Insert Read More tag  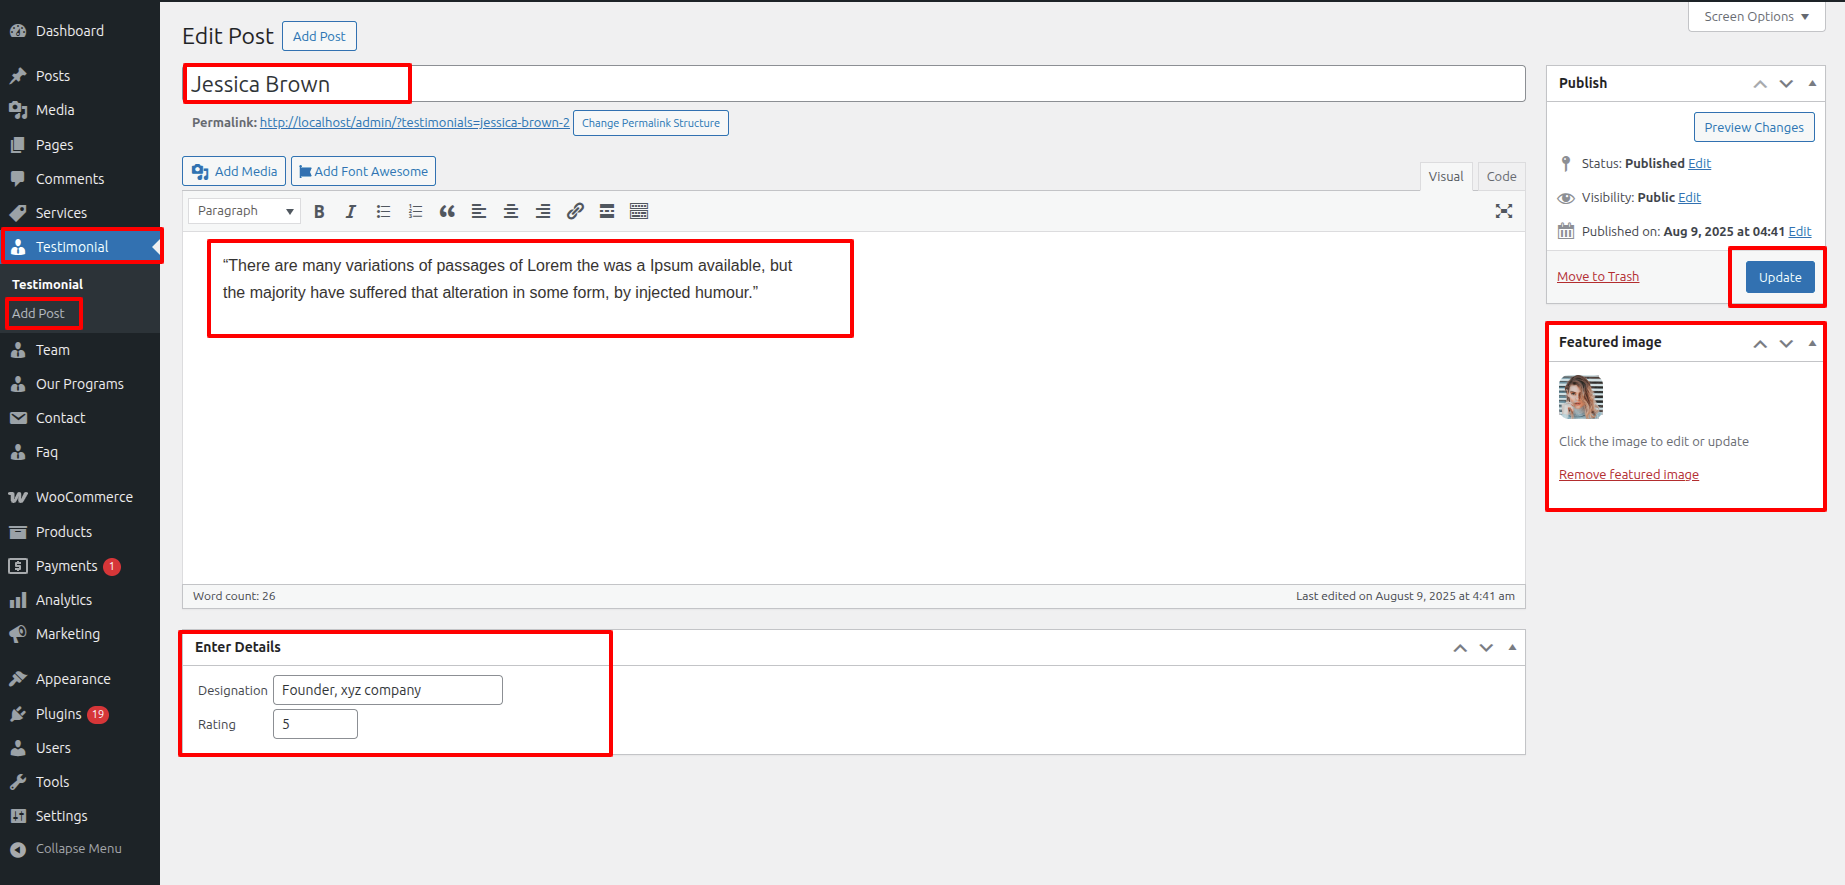(x=607, y=211)
